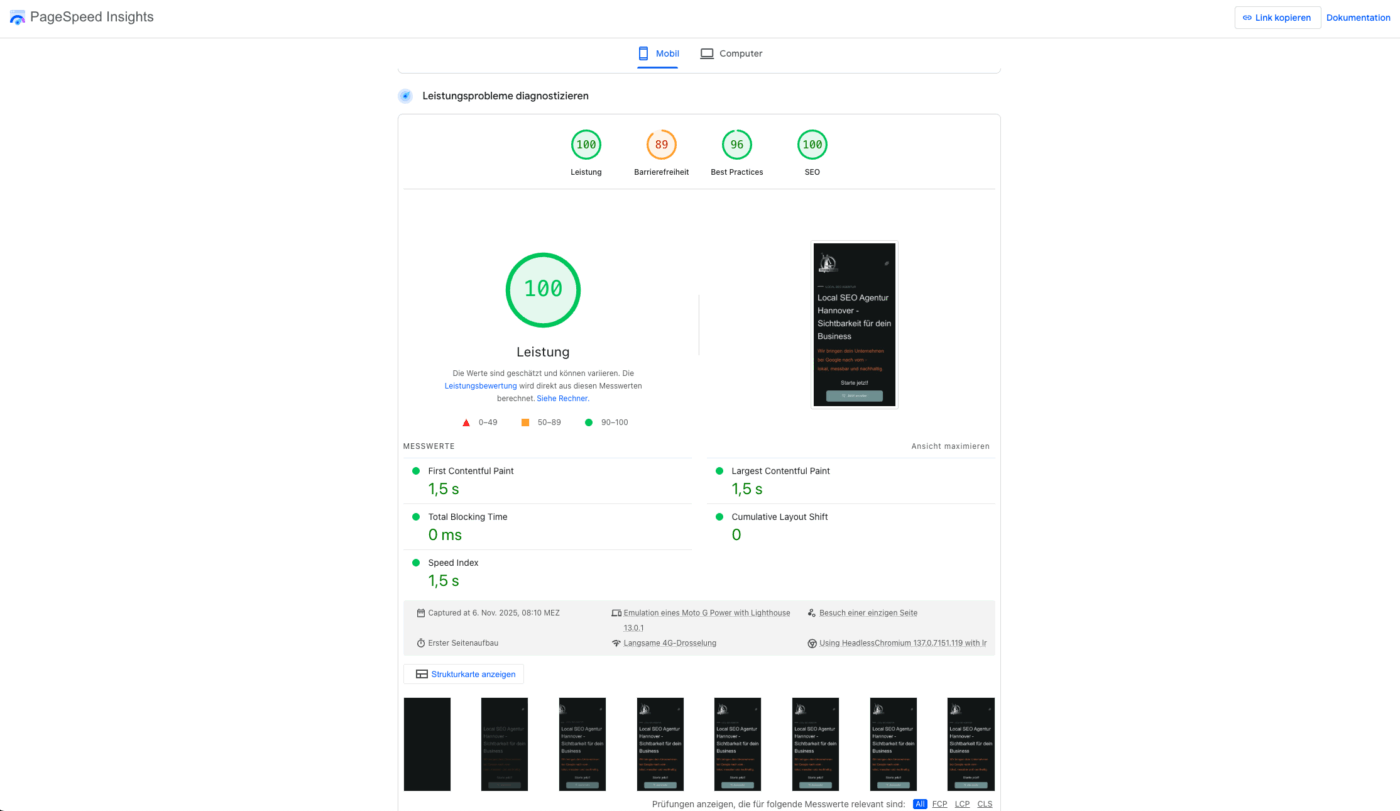Click the calendar icon beside Captured at

[x=421, y=613]
